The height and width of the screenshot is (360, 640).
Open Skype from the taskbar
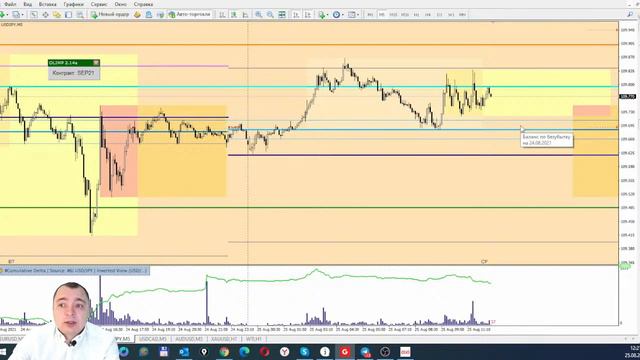304,351
